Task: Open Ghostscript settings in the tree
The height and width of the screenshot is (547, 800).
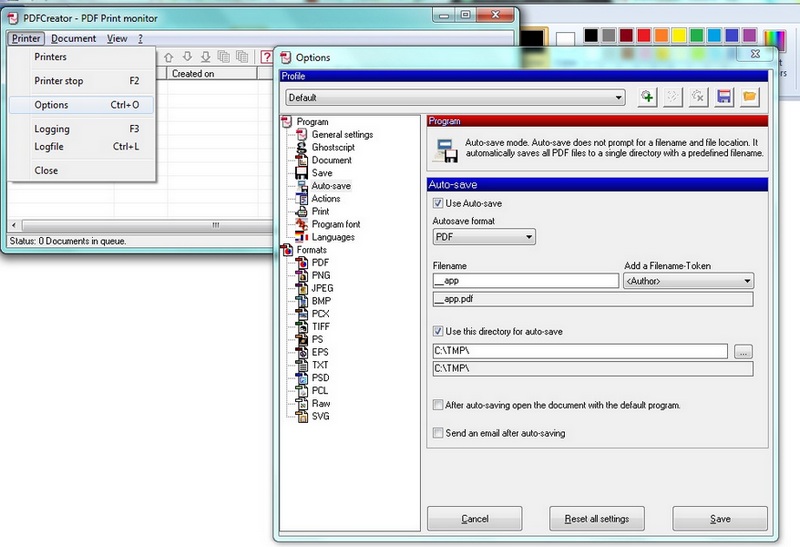Action: (x=332, y=147)
